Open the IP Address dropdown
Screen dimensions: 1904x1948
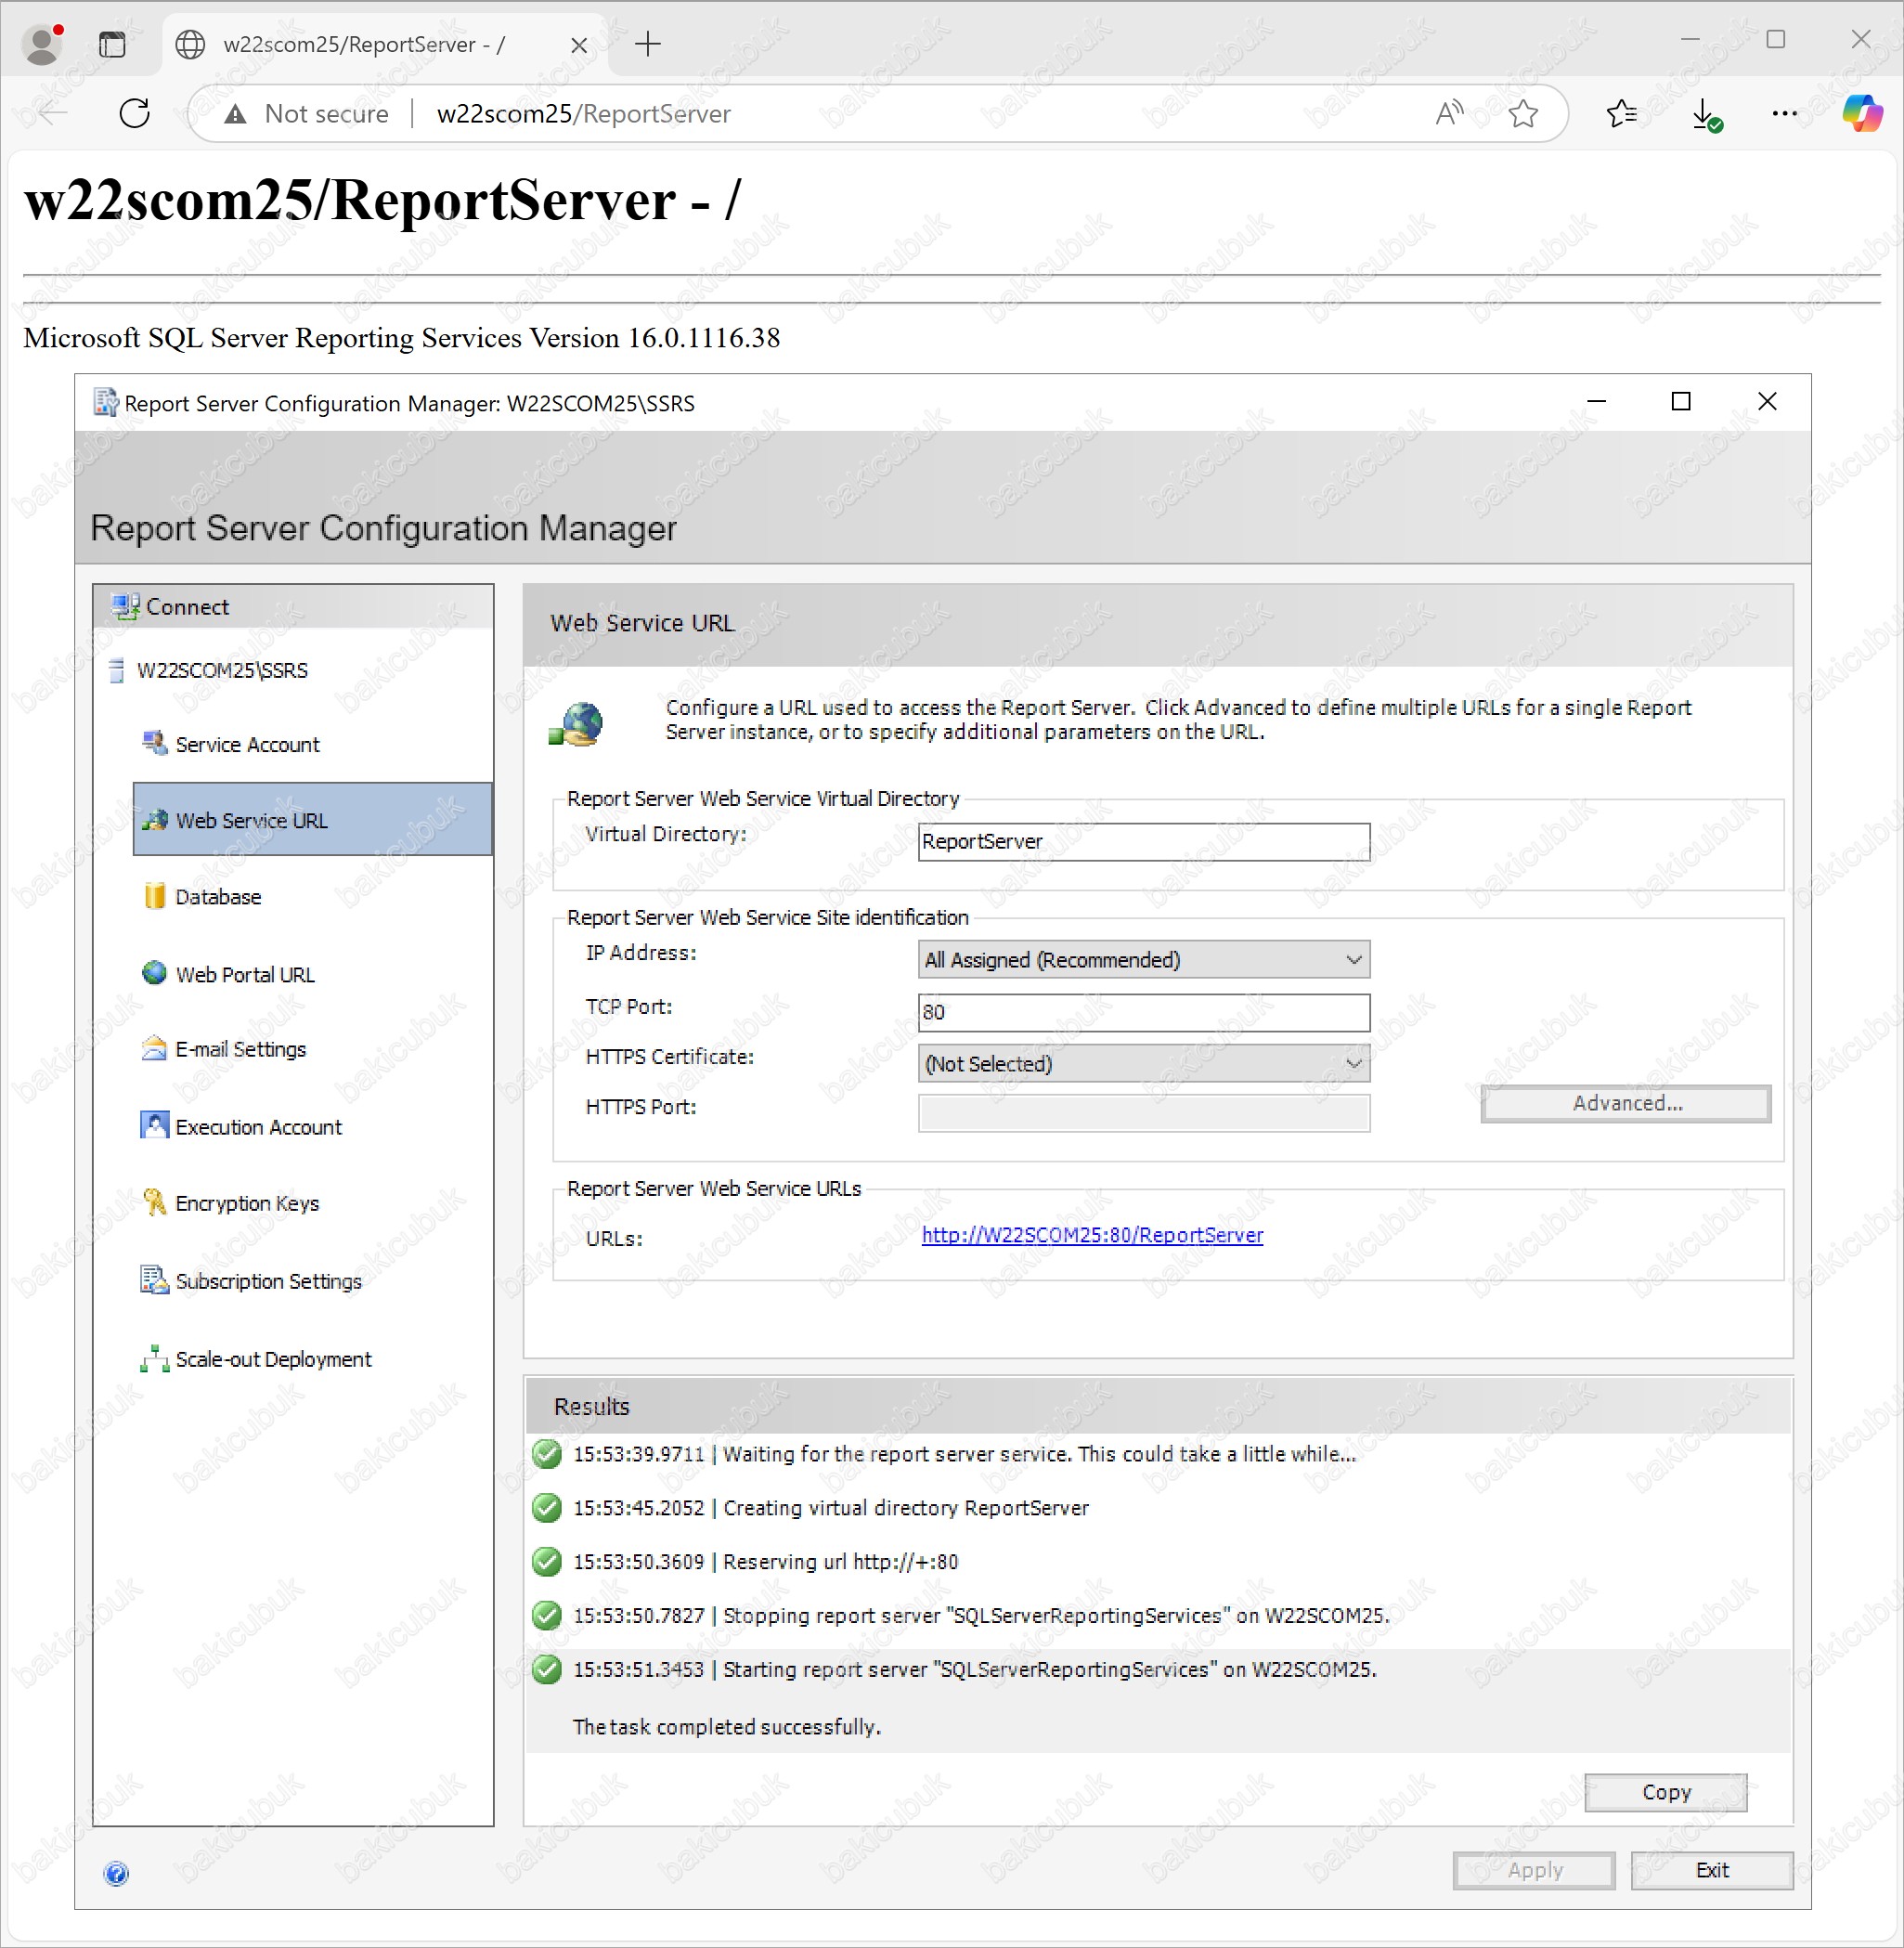pyautogui.click(x=1143, y=959)
